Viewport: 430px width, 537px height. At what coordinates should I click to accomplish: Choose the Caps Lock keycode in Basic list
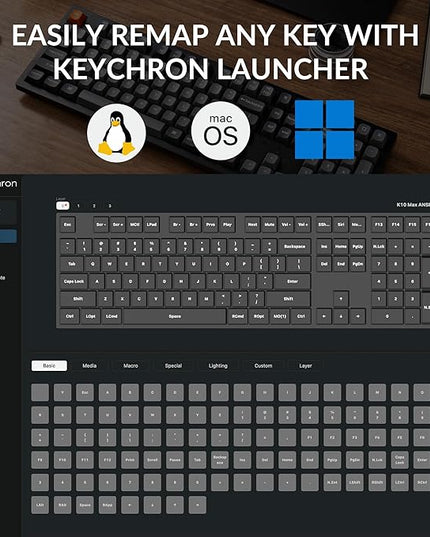click(x=400, y=460)
